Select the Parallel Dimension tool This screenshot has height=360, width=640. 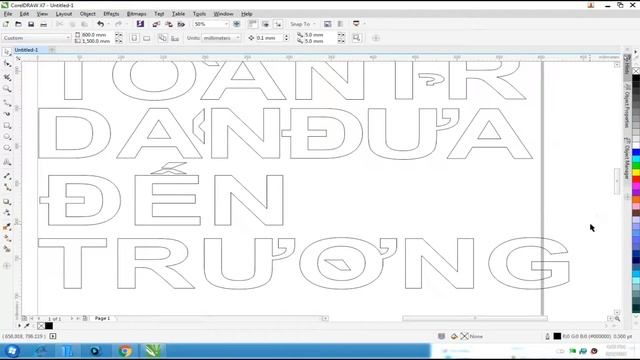click(7, 176)
